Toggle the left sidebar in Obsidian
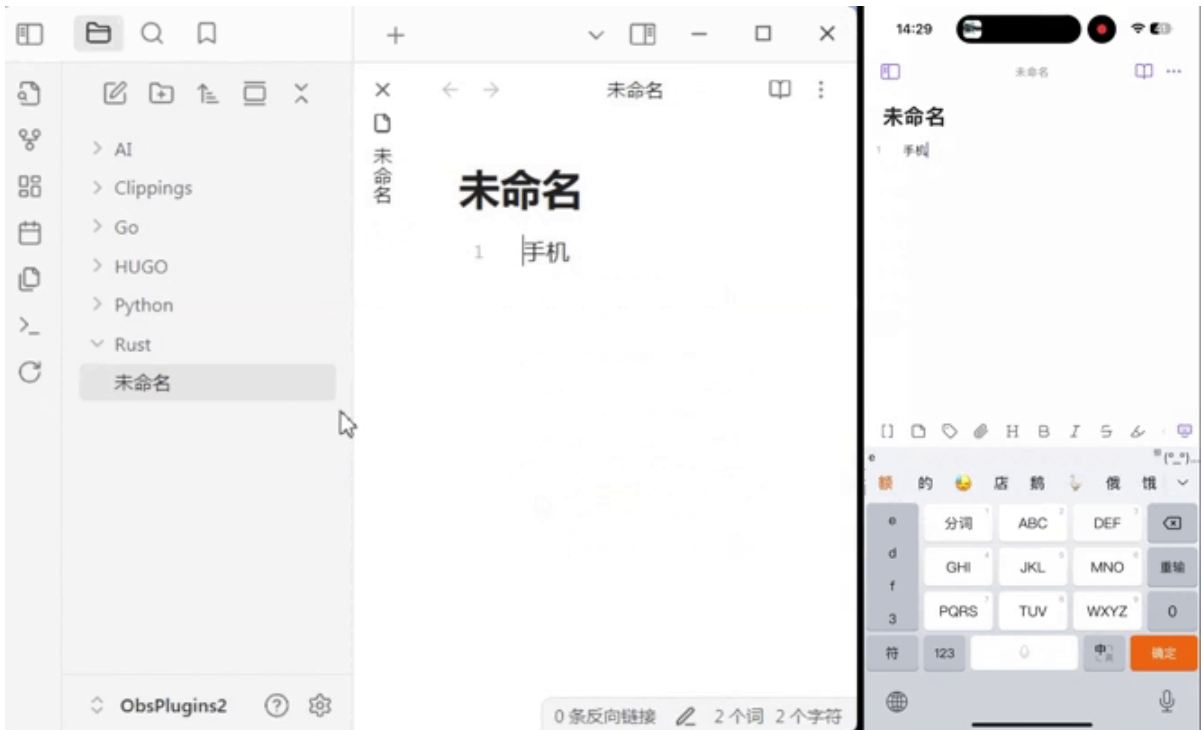The height and width of the screenshot is (730, 1201). (30, 34)
